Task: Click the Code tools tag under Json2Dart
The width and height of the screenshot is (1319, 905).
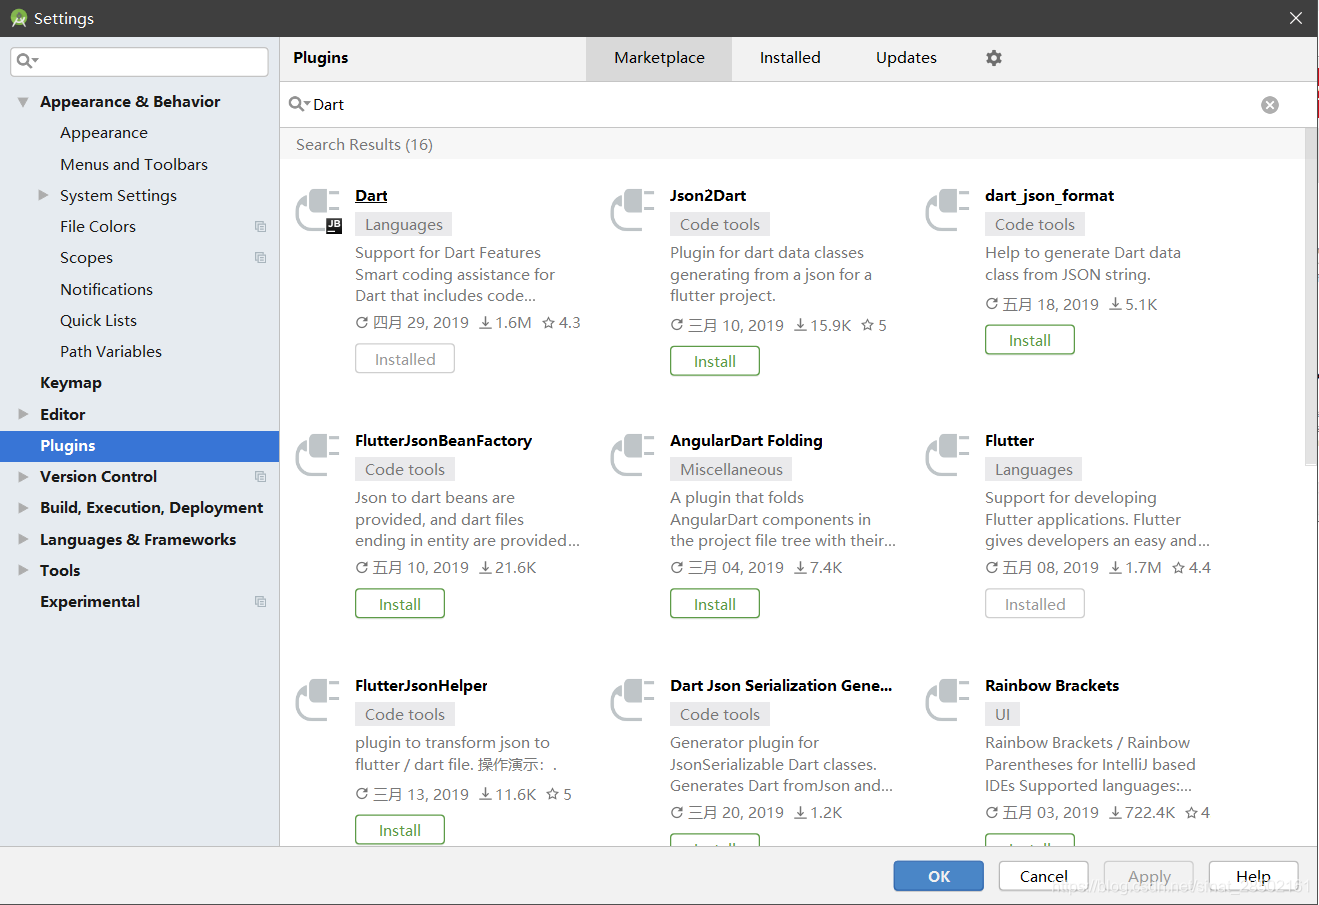Action: click(x=720, y=225)
